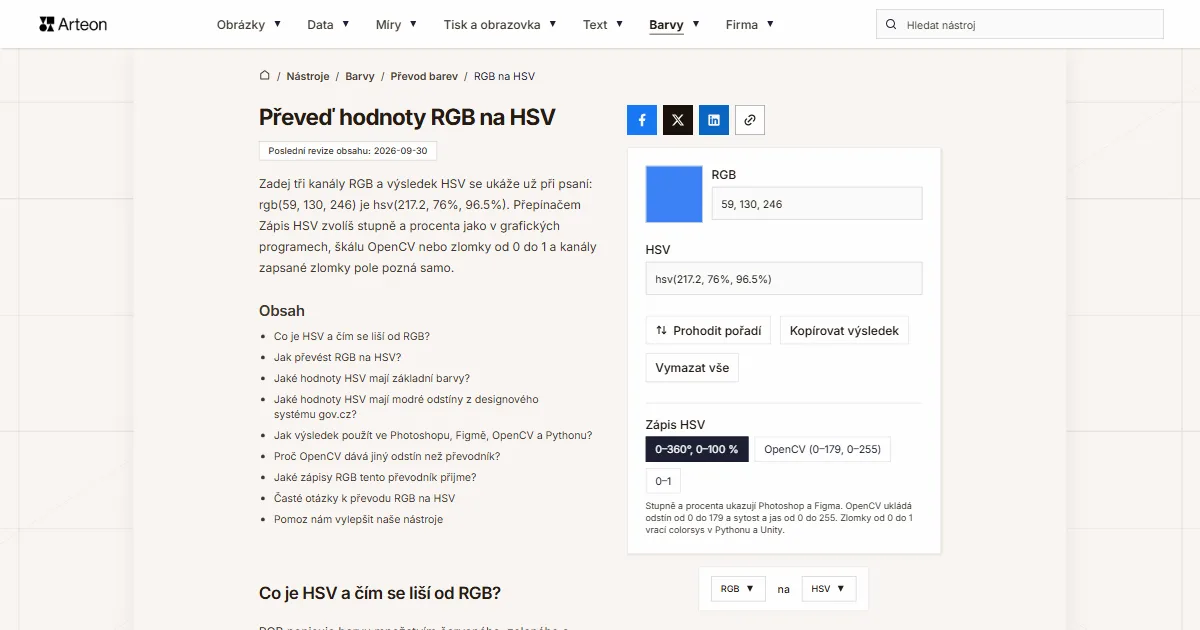Jump to Photoshop, Figma, OpenCV a Python section
The image size is (1200, 630).
click(433, 435)
